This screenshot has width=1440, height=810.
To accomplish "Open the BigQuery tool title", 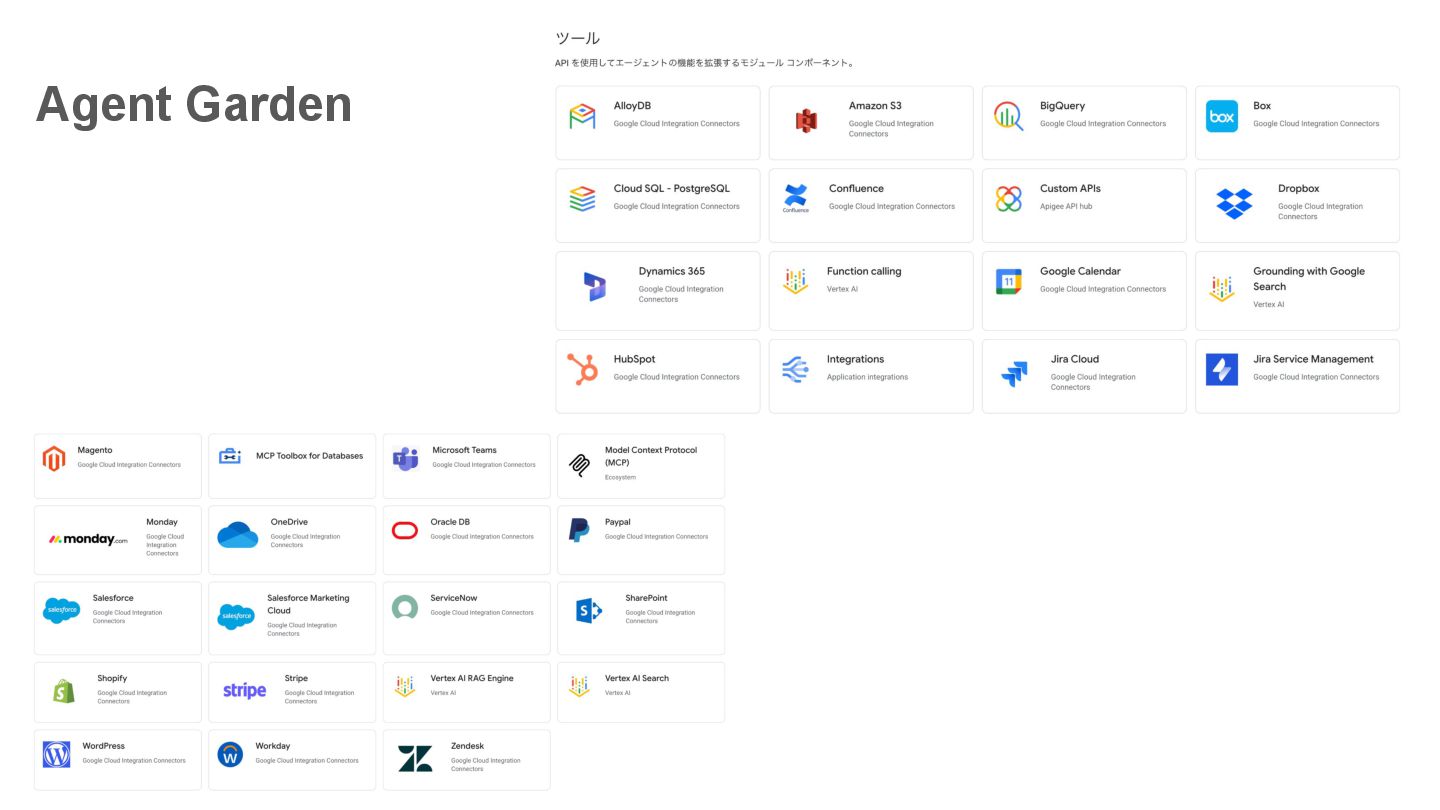I will tap(1062, 106).
